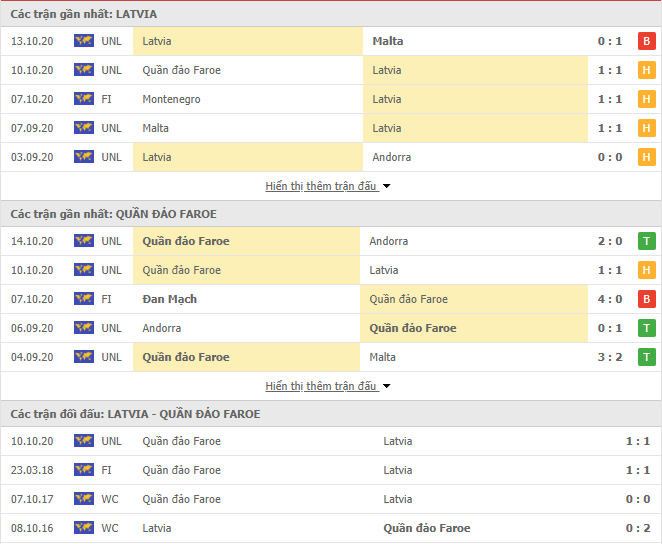Open the Latvia vs Malta 0:1 match
The width and height of the screenshot is (662, 544).
331,41
